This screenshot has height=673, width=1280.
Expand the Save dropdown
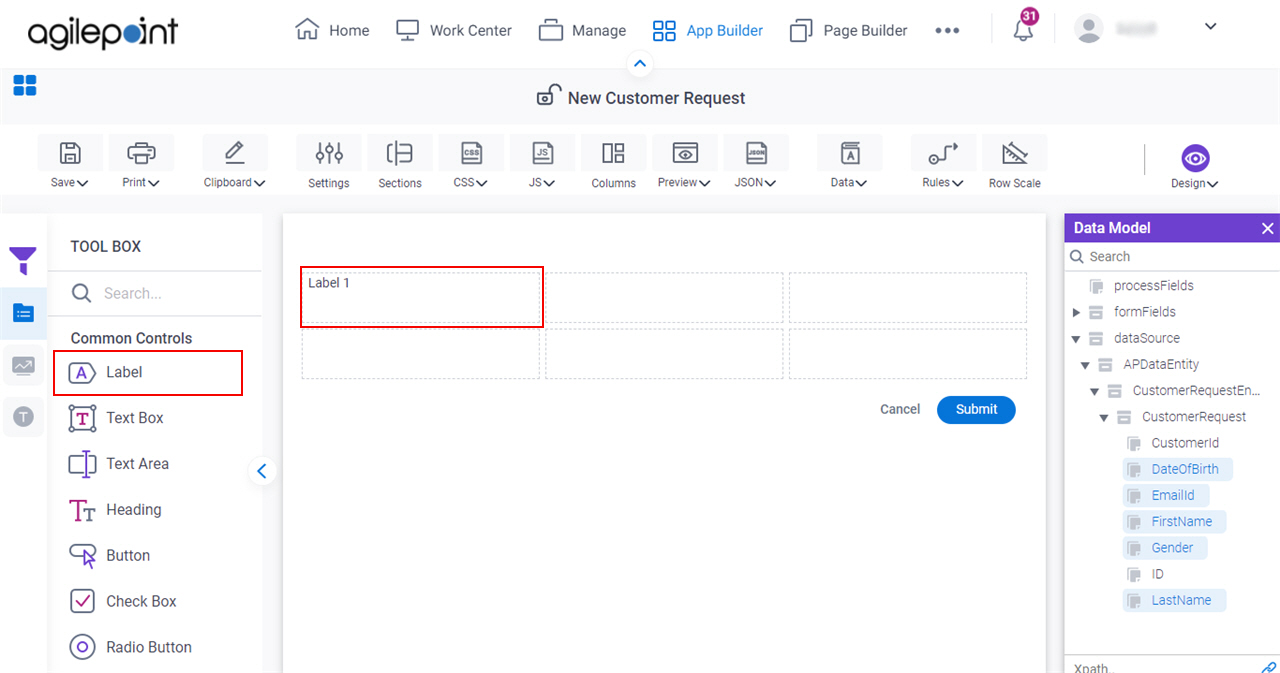[69, 182]
